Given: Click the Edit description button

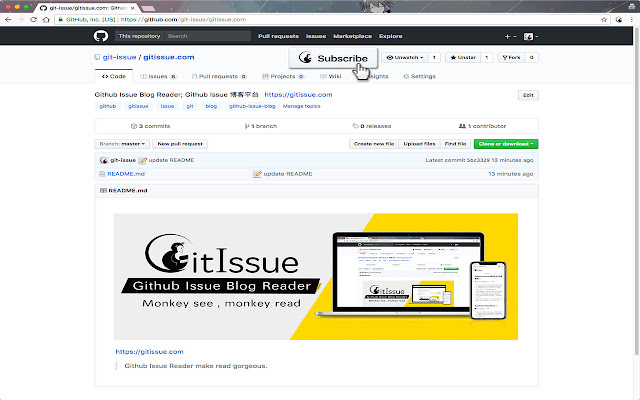Looking at the screenshot, I should tap(528, 95).
